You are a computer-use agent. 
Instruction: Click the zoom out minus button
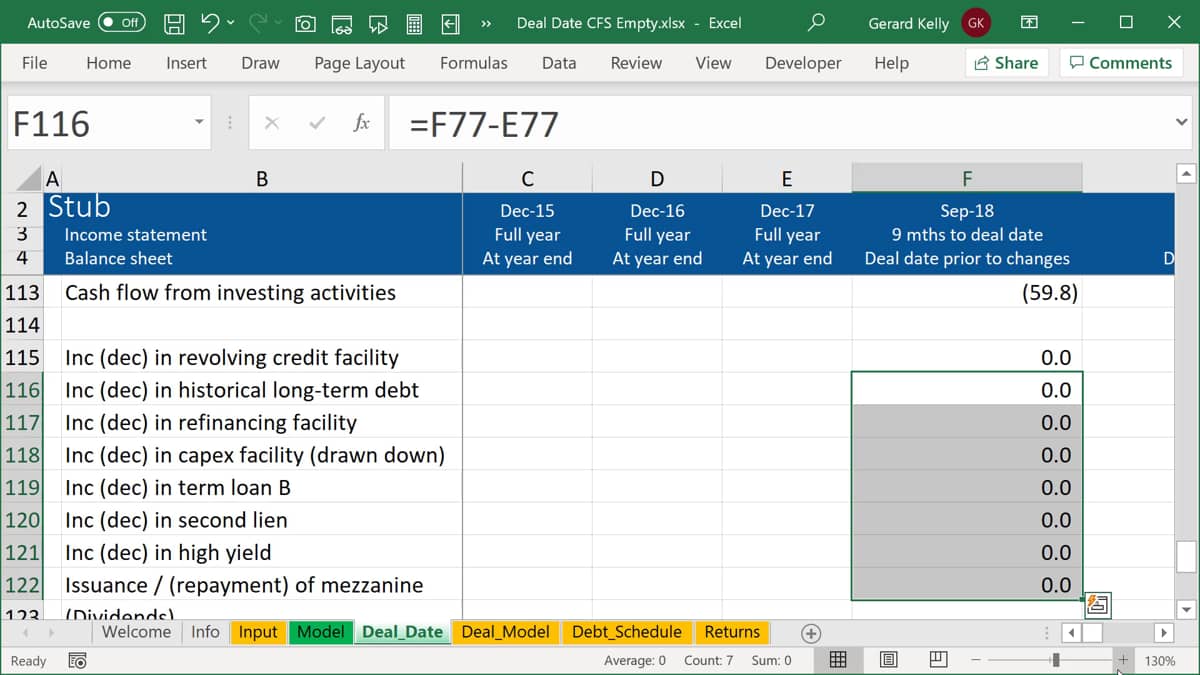(977, 661)
